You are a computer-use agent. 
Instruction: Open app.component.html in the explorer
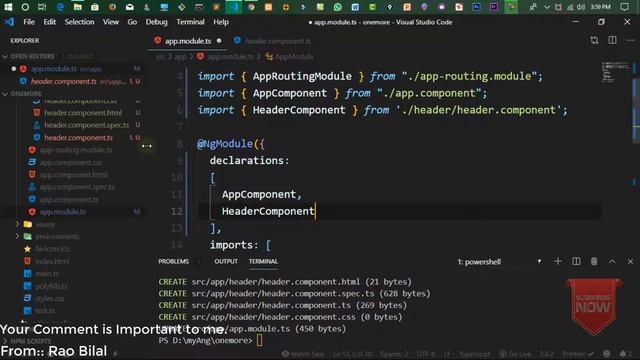tap(73, 175)
